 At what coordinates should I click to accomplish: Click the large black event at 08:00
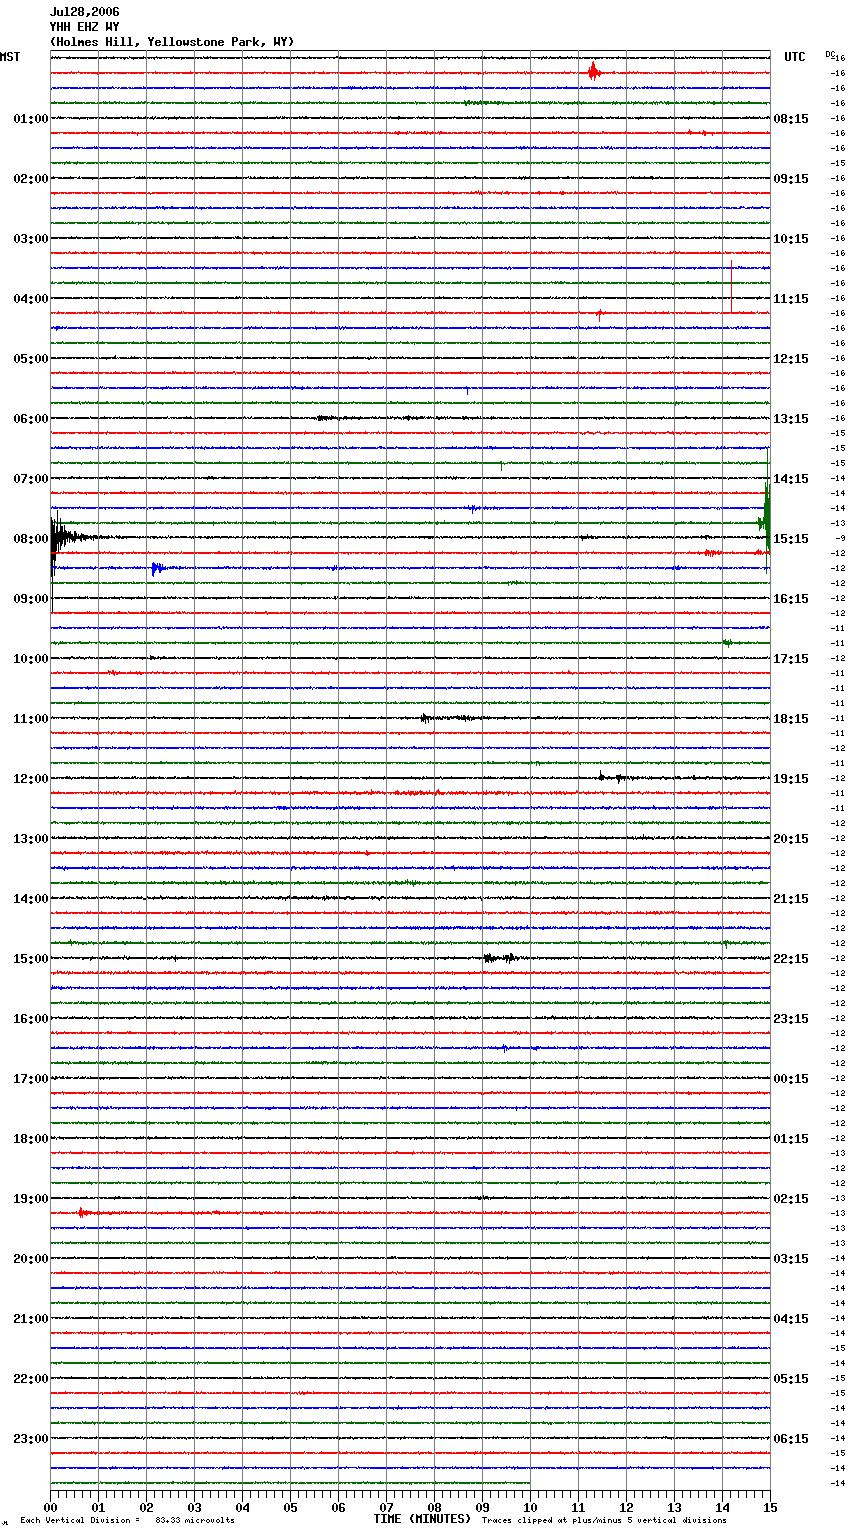point(60,538)
